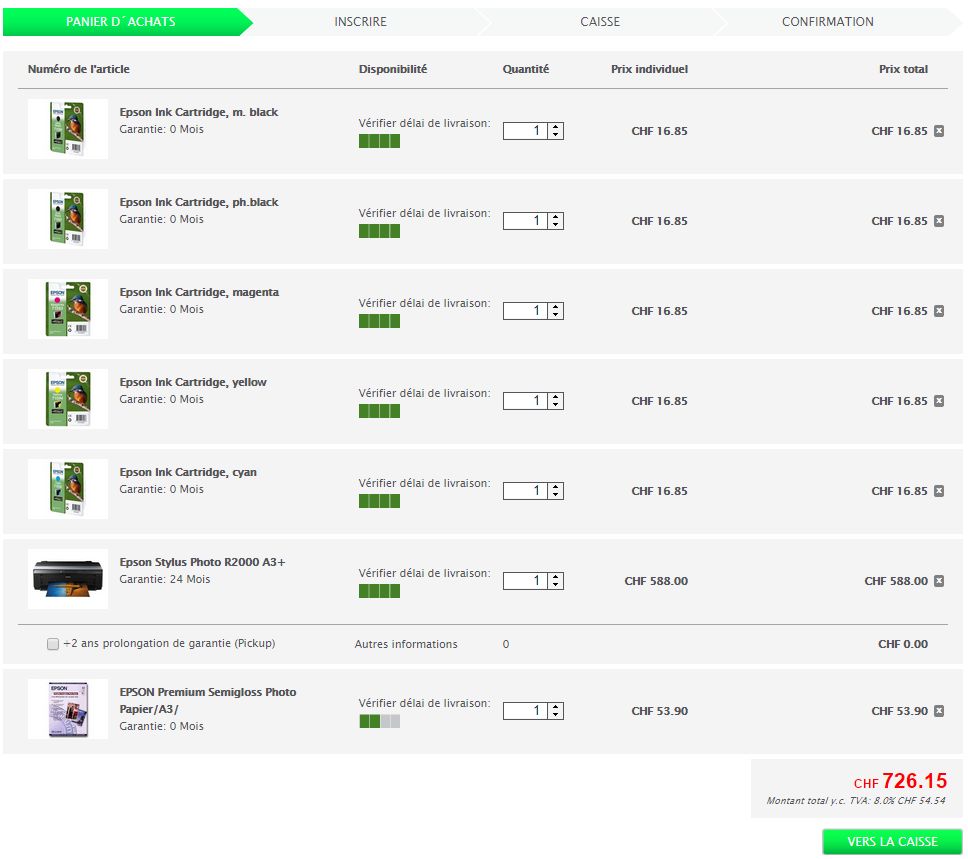Open Epson Stylus Photo R2000 A3+ product
This screenshot has width=968, height=859.
(x=202, y=562)
